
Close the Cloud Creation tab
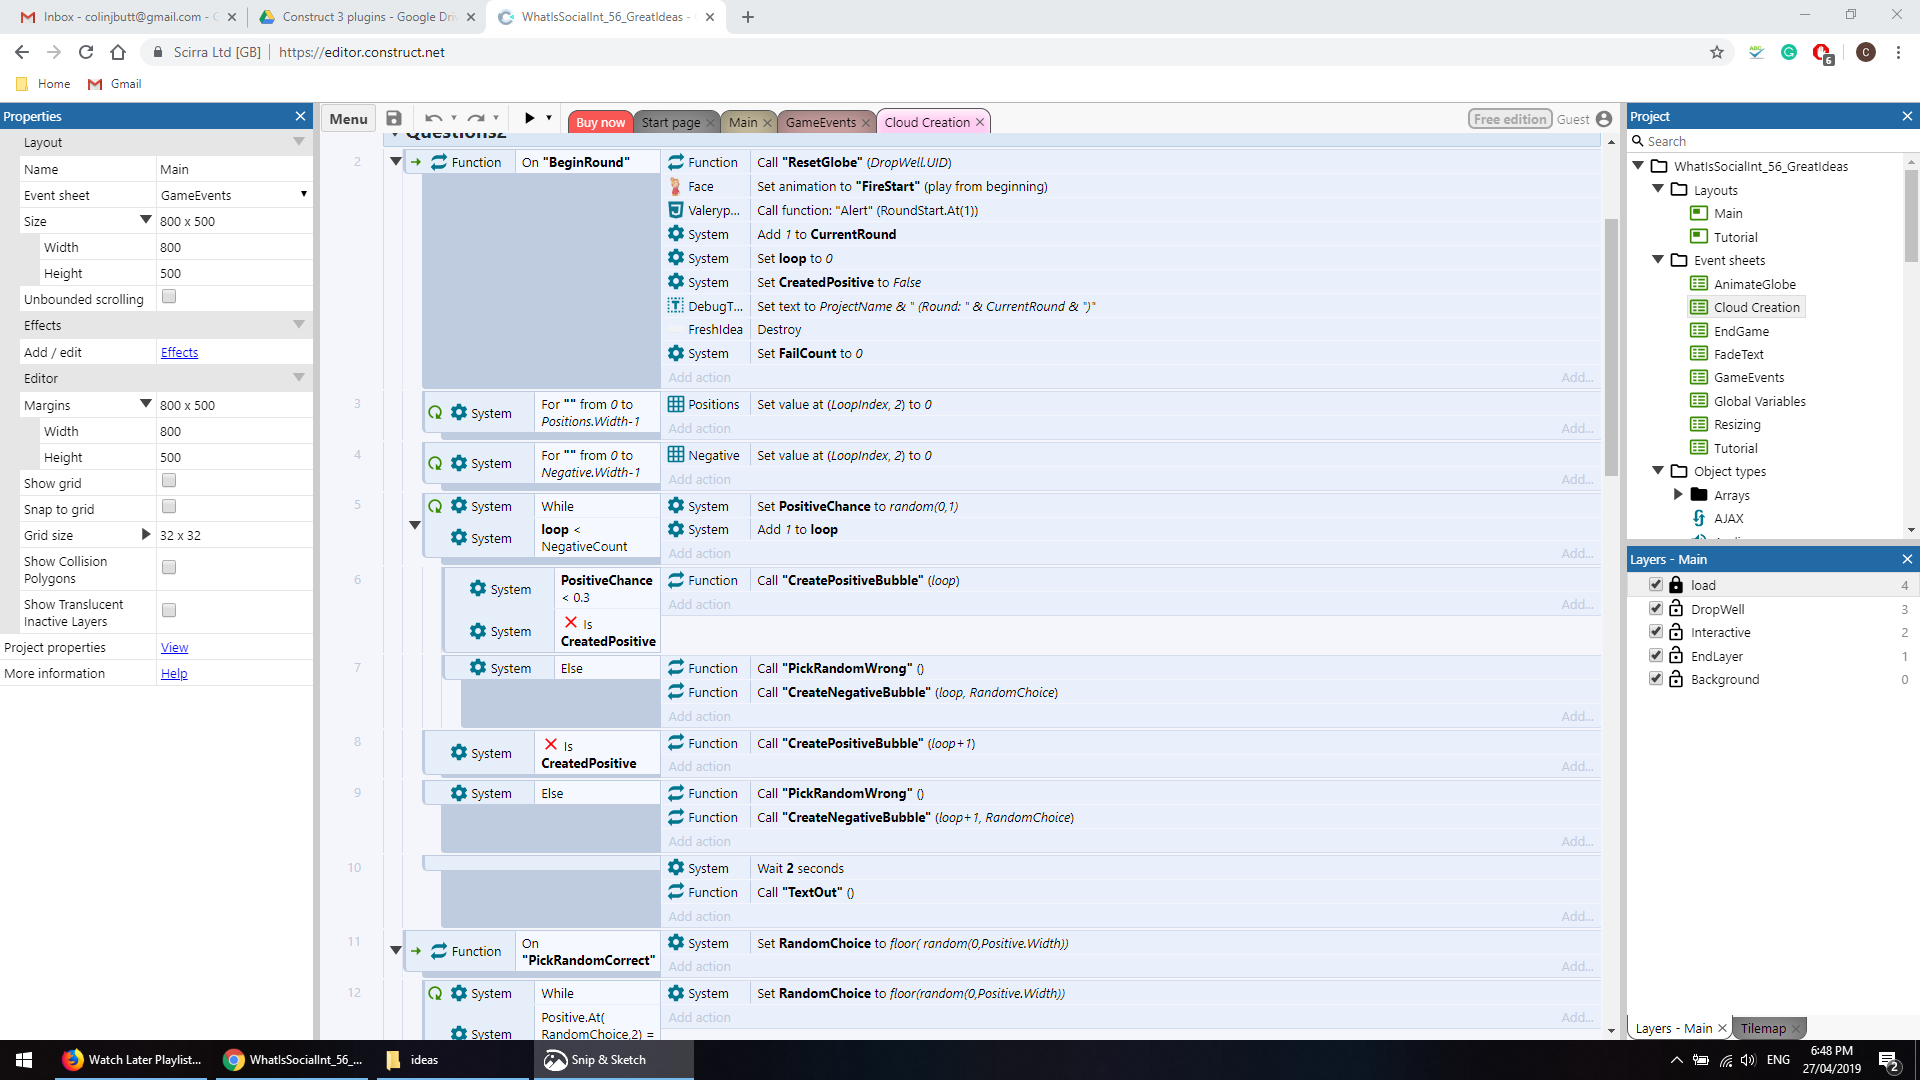[980, 122]
